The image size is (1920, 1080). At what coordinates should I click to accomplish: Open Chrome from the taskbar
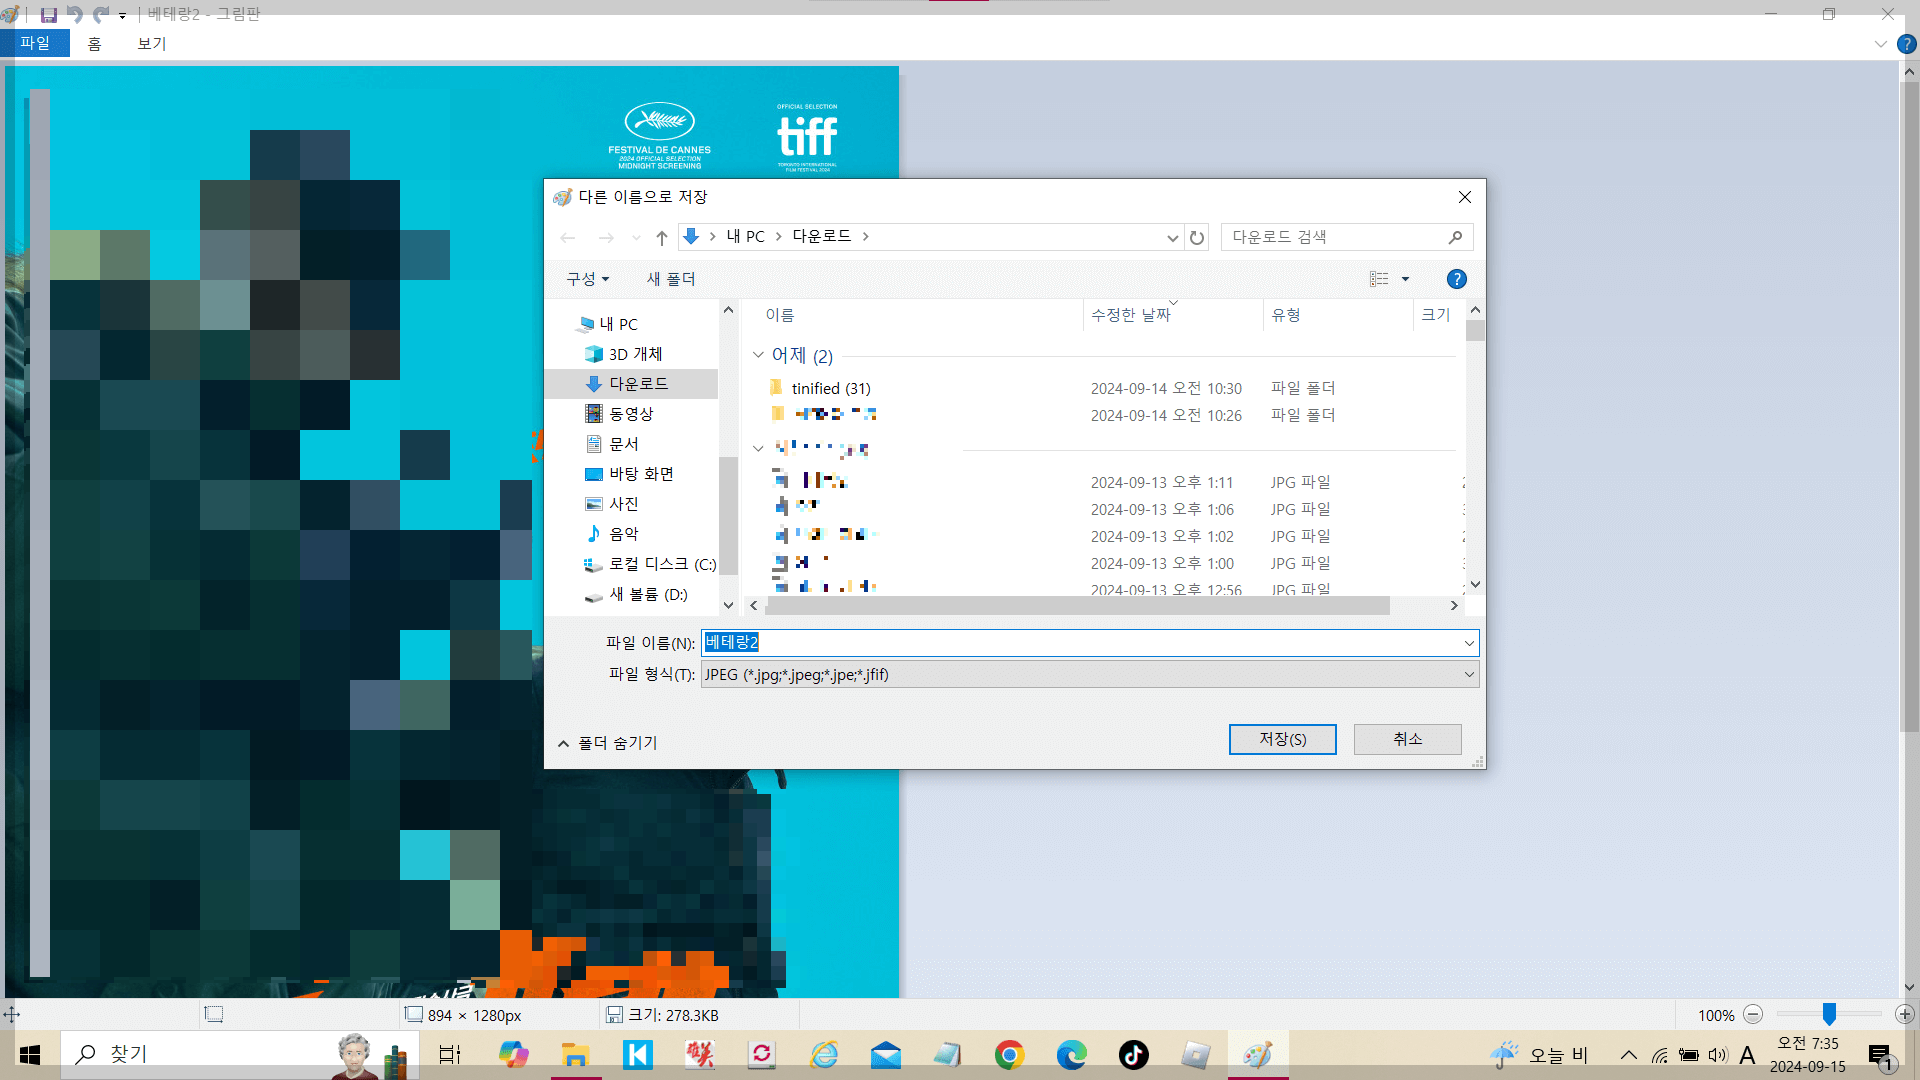coord(1009,1054)
